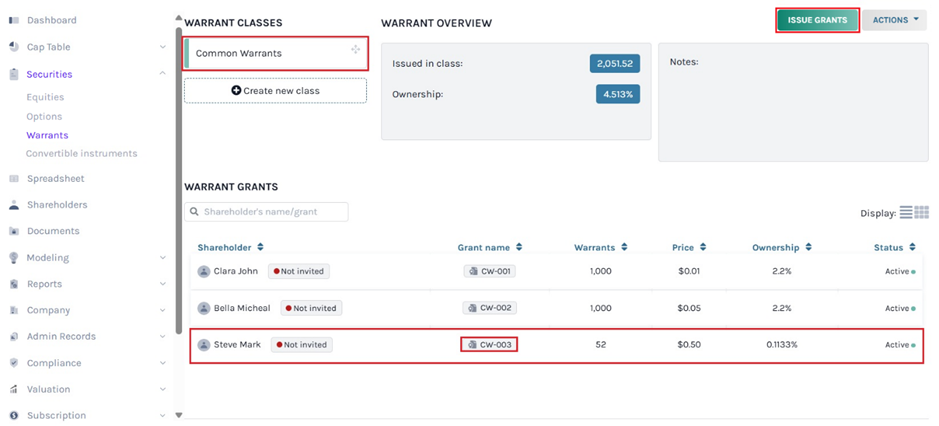Click the shareholder name/grant search field
Image resolution: width=939 pixels, height=426 pixels.
coord(272,212)
